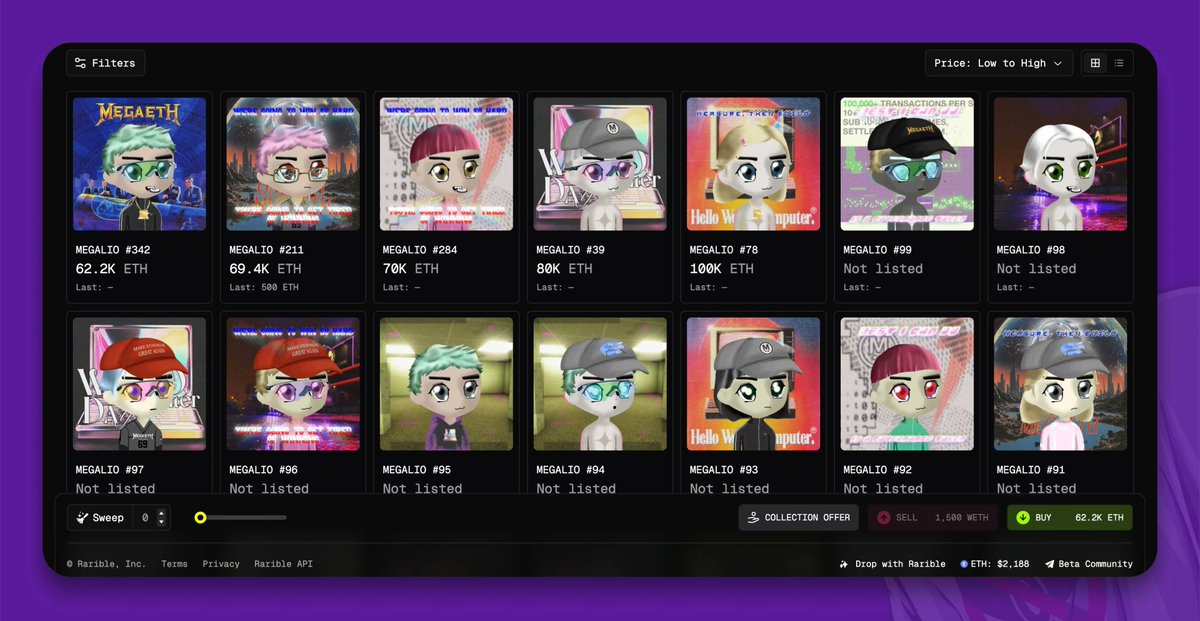Screen dimensions: 1200x621
Task: Click the 80K ETH price label
Action: point(564,269)
